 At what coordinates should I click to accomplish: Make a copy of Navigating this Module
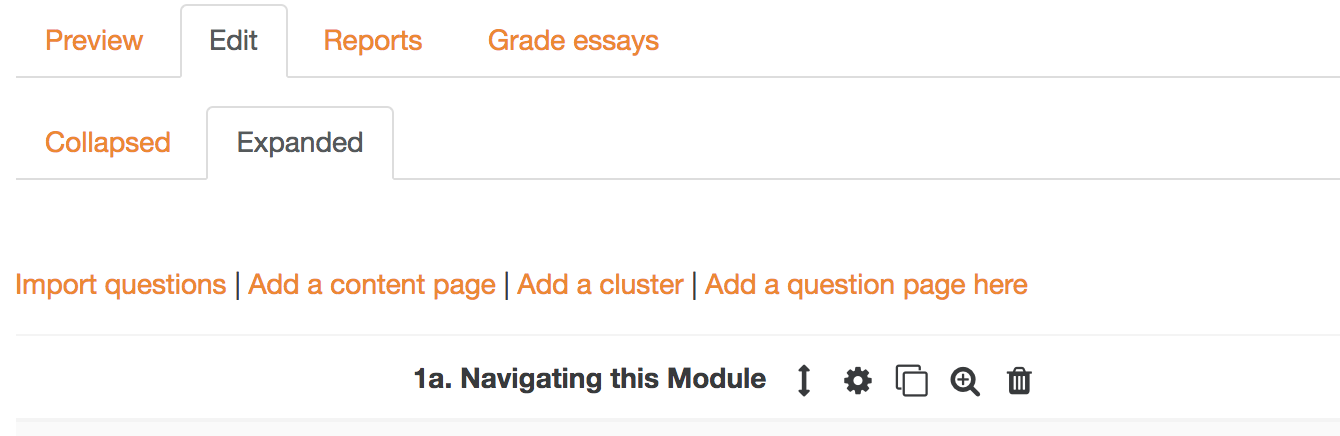pyautogui.click(x=911, y=381)
